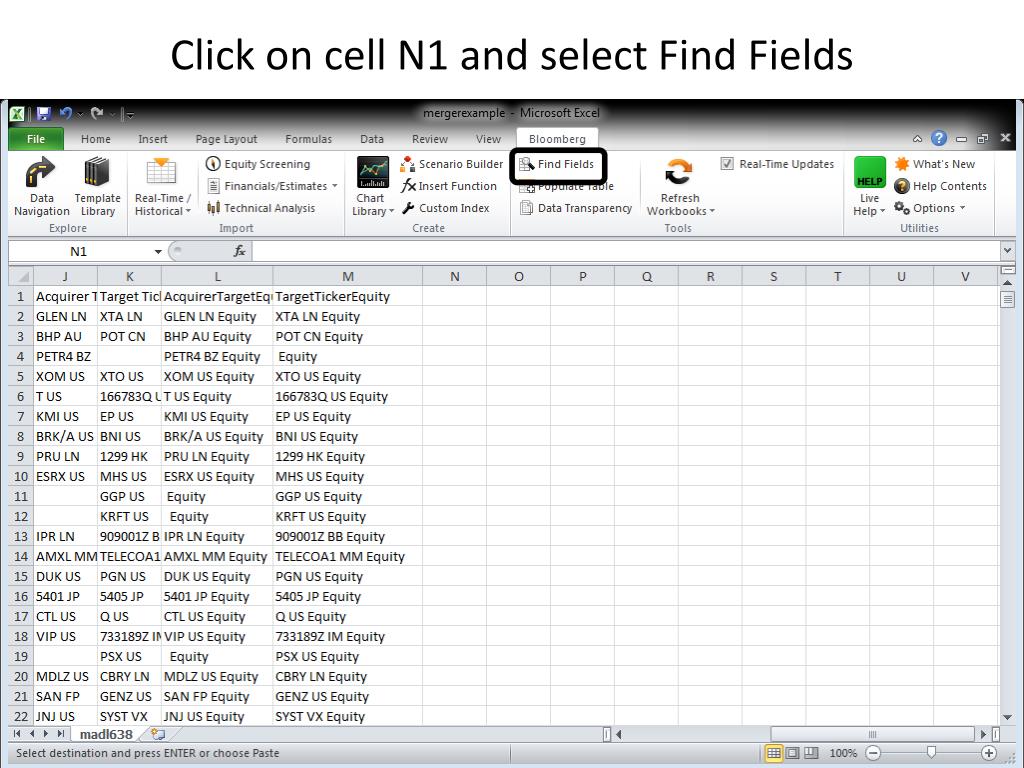1024x768 pixels.
Task: Click the Zoom Out minus button
Action: point(873,753)
